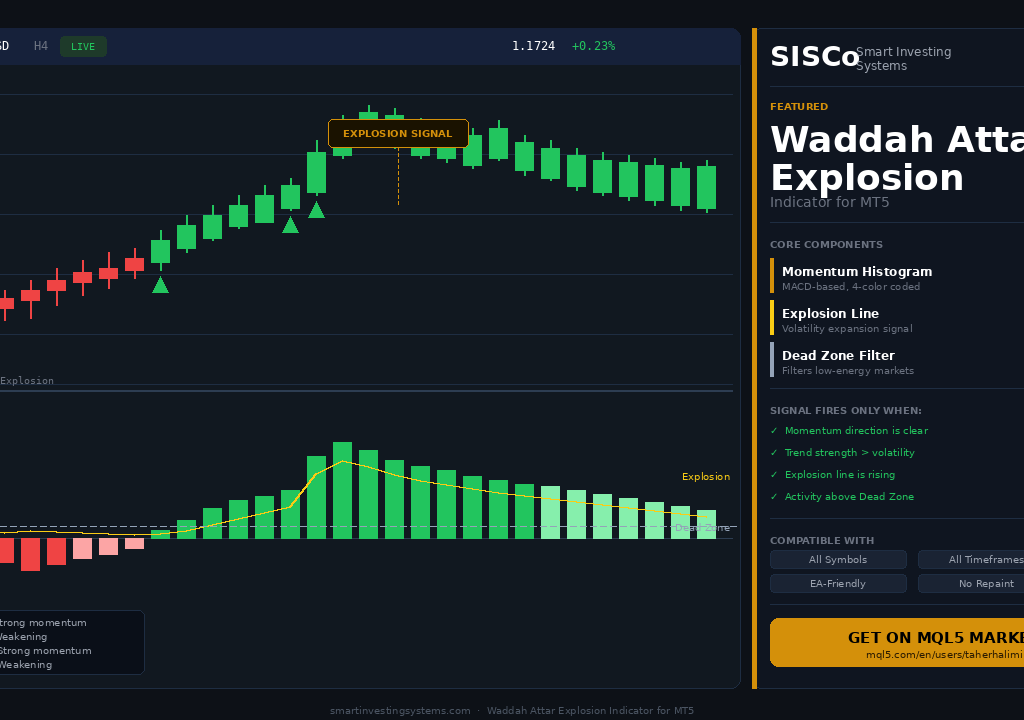
Task: Click the EXPLOSION SIGNAL callout label
Action: tap(398, 133)
